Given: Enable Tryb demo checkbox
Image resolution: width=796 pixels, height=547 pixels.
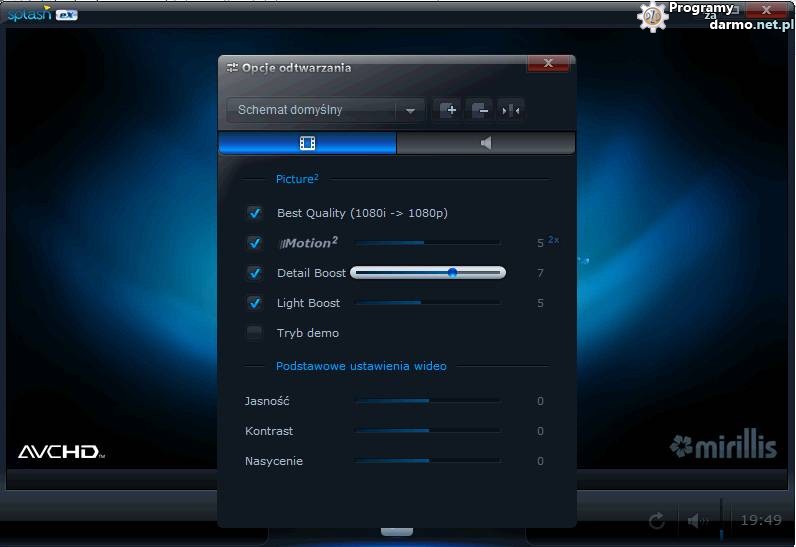Looking at the screenshot, I should click(x=254, y=333).
